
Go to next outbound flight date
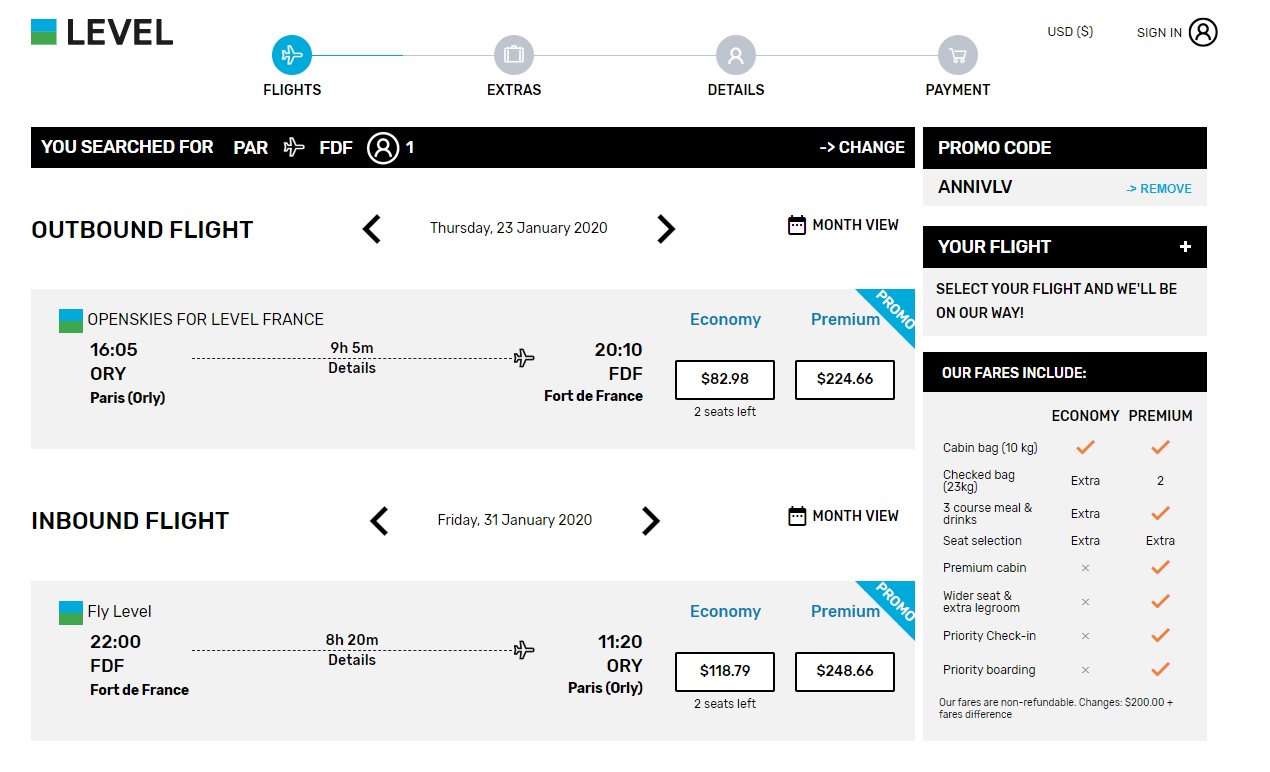(x=666, y=229)
